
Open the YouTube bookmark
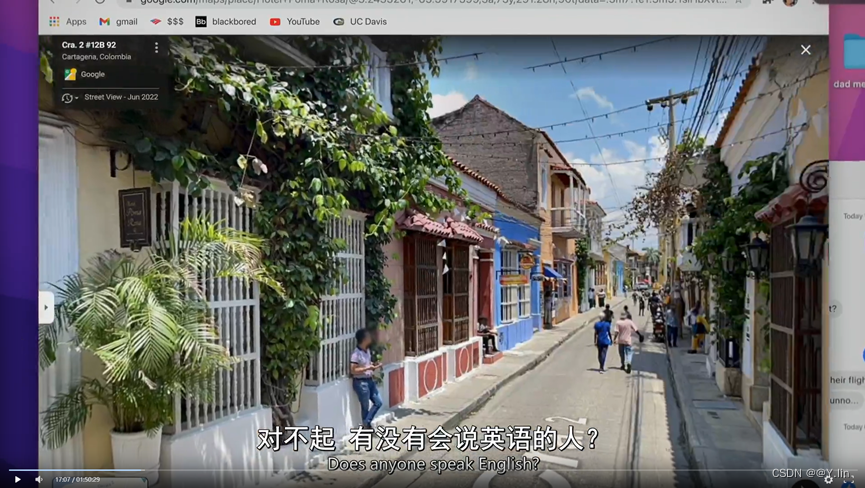coord(295,22)
